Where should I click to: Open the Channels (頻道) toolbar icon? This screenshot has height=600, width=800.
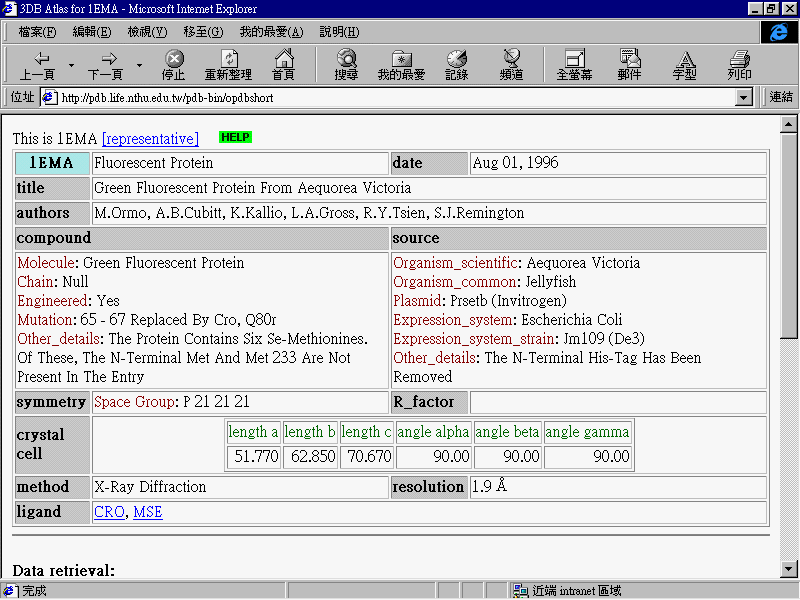click(x=512, y=65)
